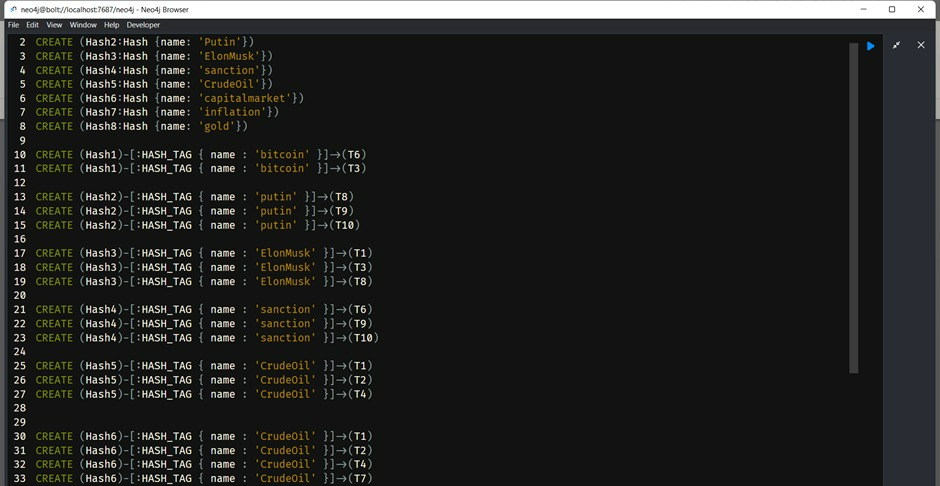Click line number 24 in gutter
940x486 pixels.
(x=20, y=352)
